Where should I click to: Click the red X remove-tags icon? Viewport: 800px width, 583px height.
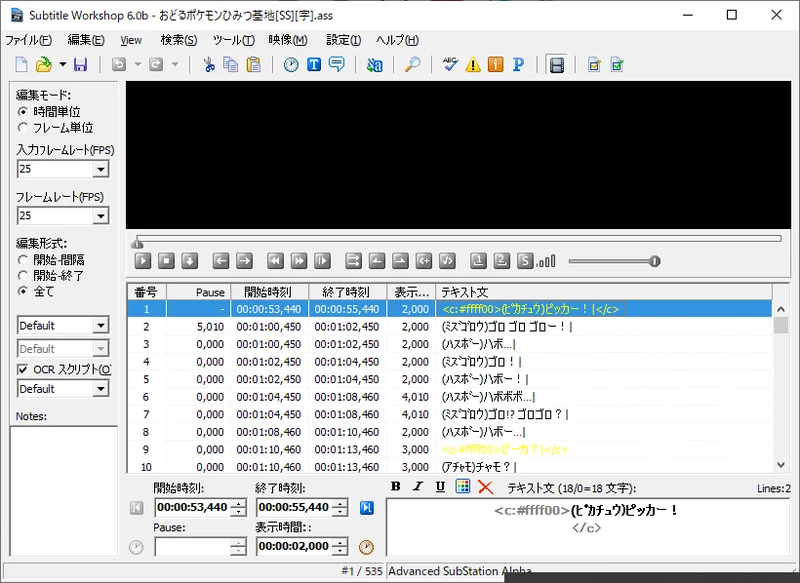click(485, 487)
